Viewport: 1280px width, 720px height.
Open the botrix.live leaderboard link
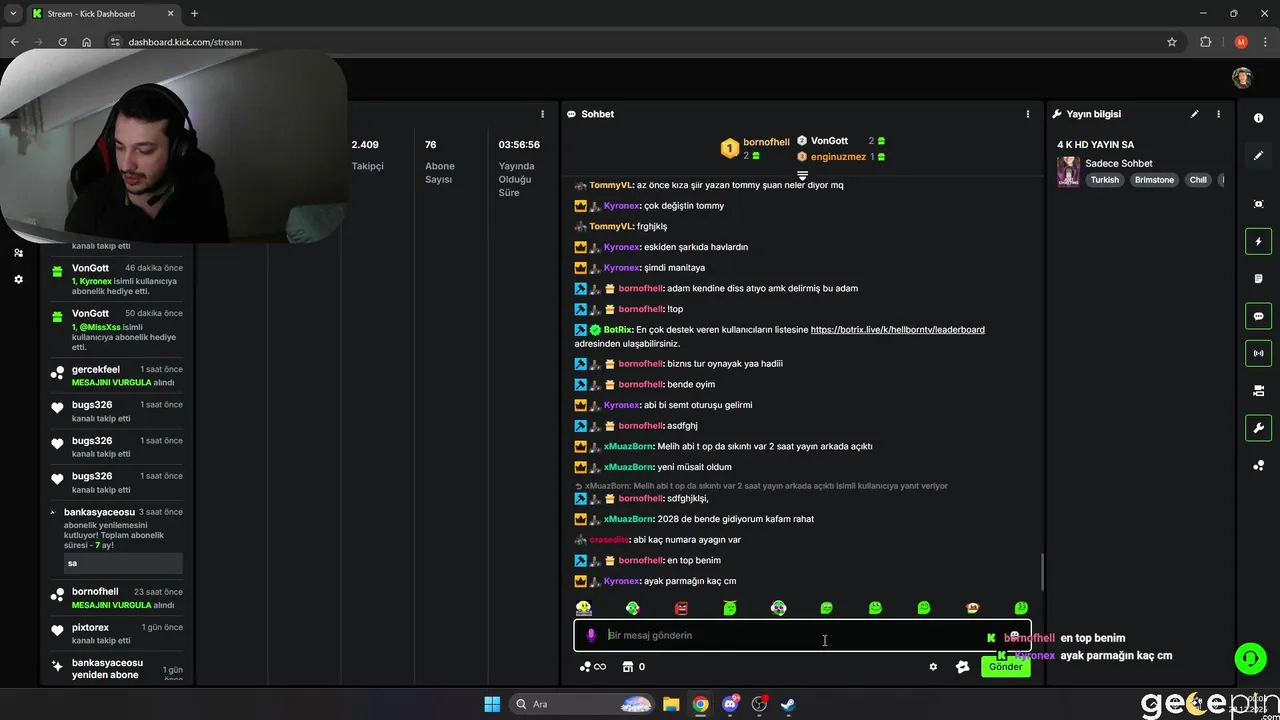click(897, 329)
